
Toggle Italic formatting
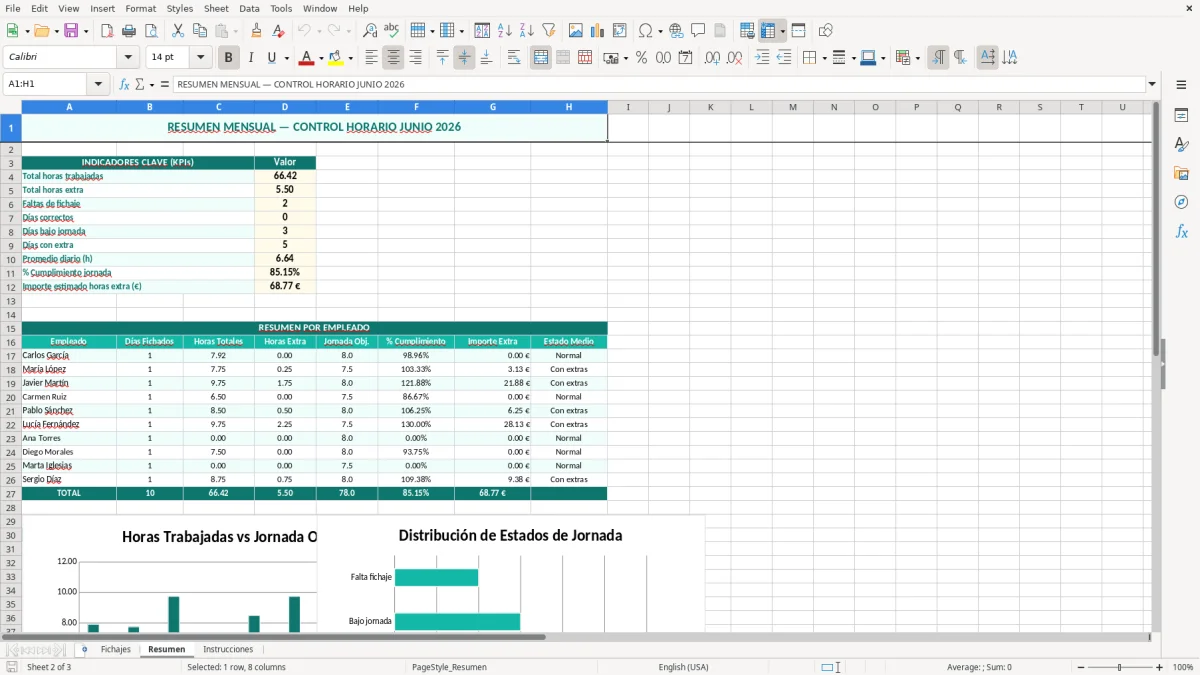[251, 58]
